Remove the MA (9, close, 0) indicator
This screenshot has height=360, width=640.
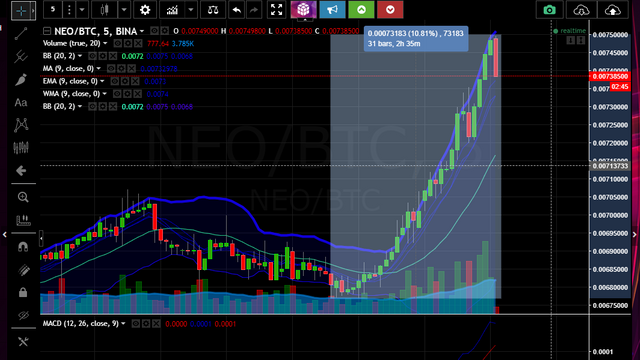[x=131, y=69]
